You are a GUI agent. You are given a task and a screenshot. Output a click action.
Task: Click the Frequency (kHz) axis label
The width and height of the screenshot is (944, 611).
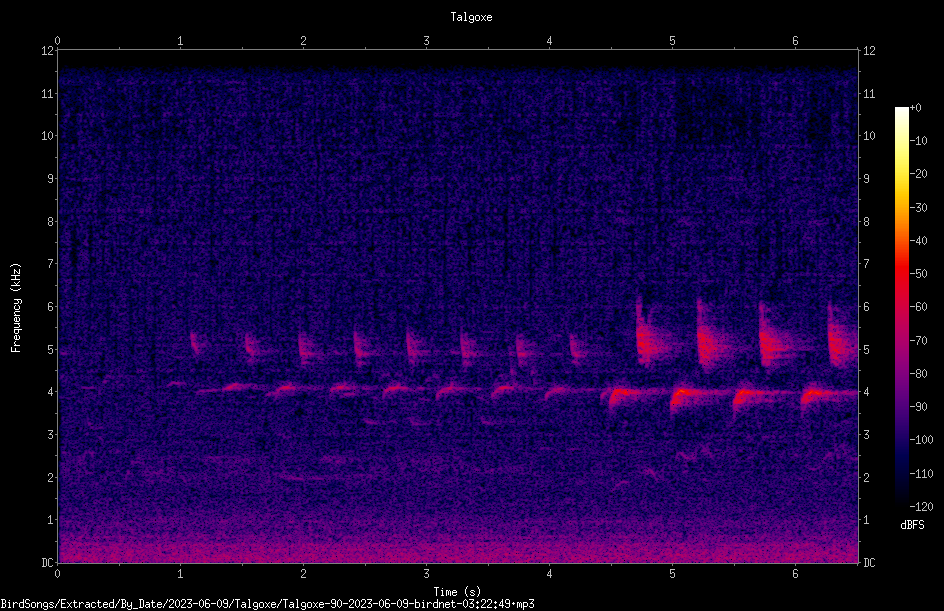tap(16, 307)
